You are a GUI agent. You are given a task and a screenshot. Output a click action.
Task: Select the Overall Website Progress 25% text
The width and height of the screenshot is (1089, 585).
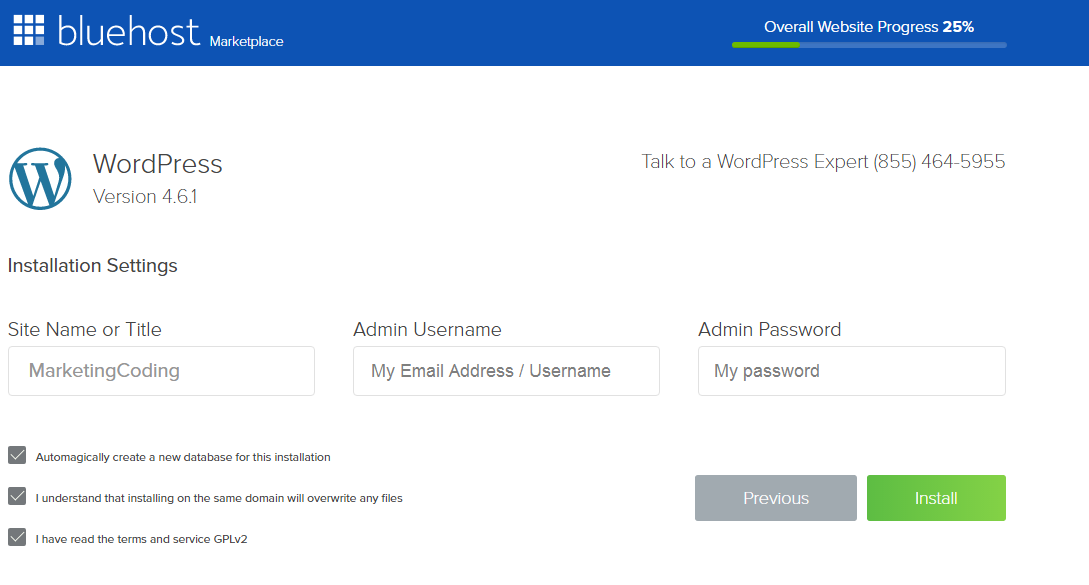(x=869, y=27)
